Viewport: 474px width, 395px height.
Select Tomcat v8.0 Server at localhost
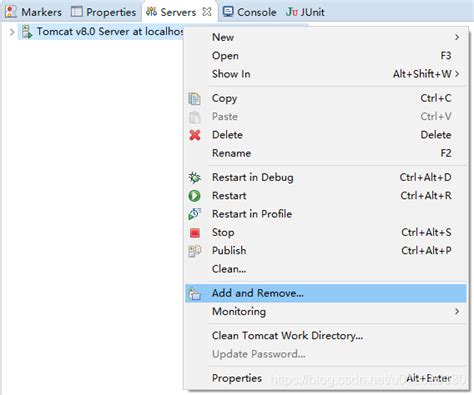click(x=110, y=32)
